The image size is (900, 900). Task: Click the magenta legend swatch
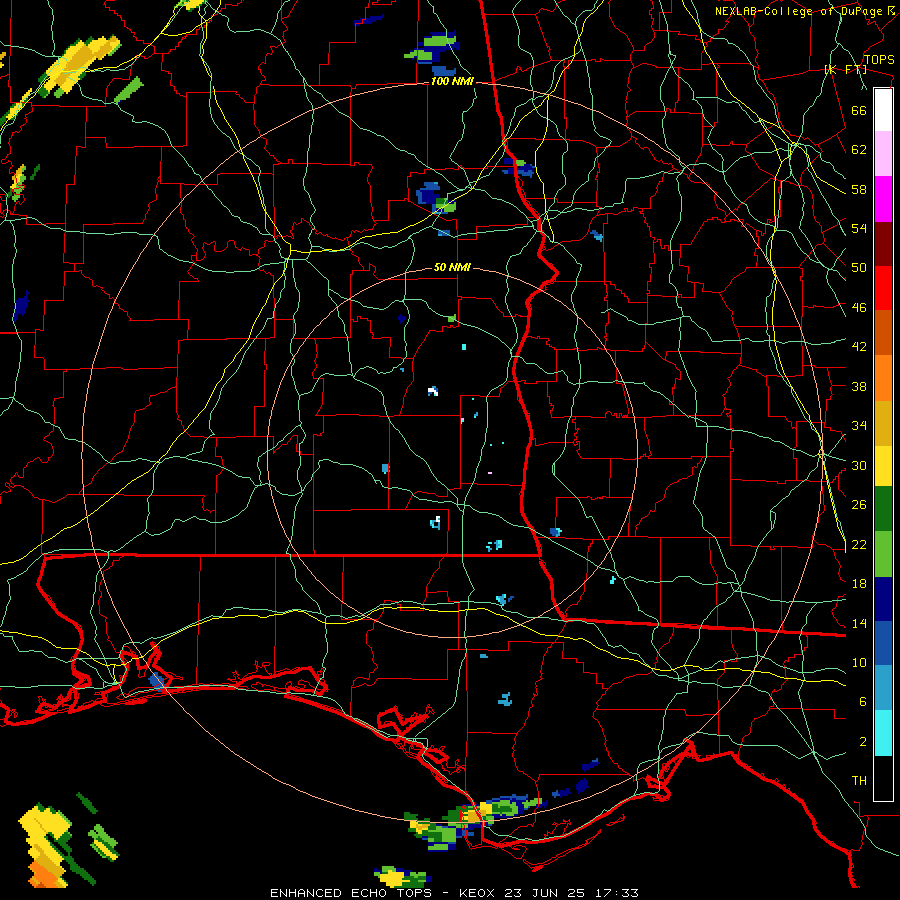(883, 199)
